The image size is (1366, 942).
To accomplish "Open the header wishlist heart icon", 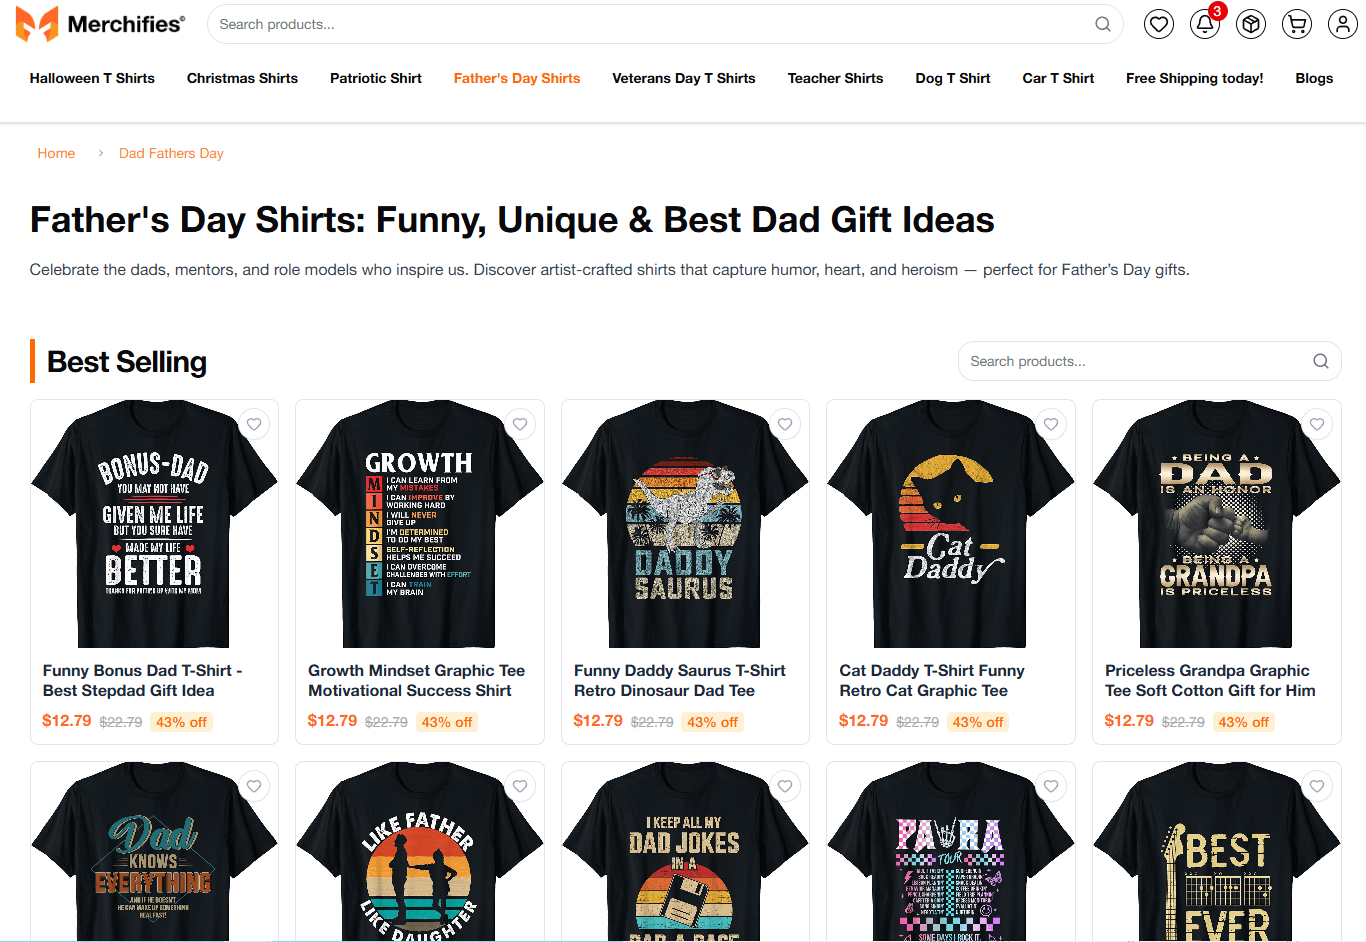I will point(1158,23).
